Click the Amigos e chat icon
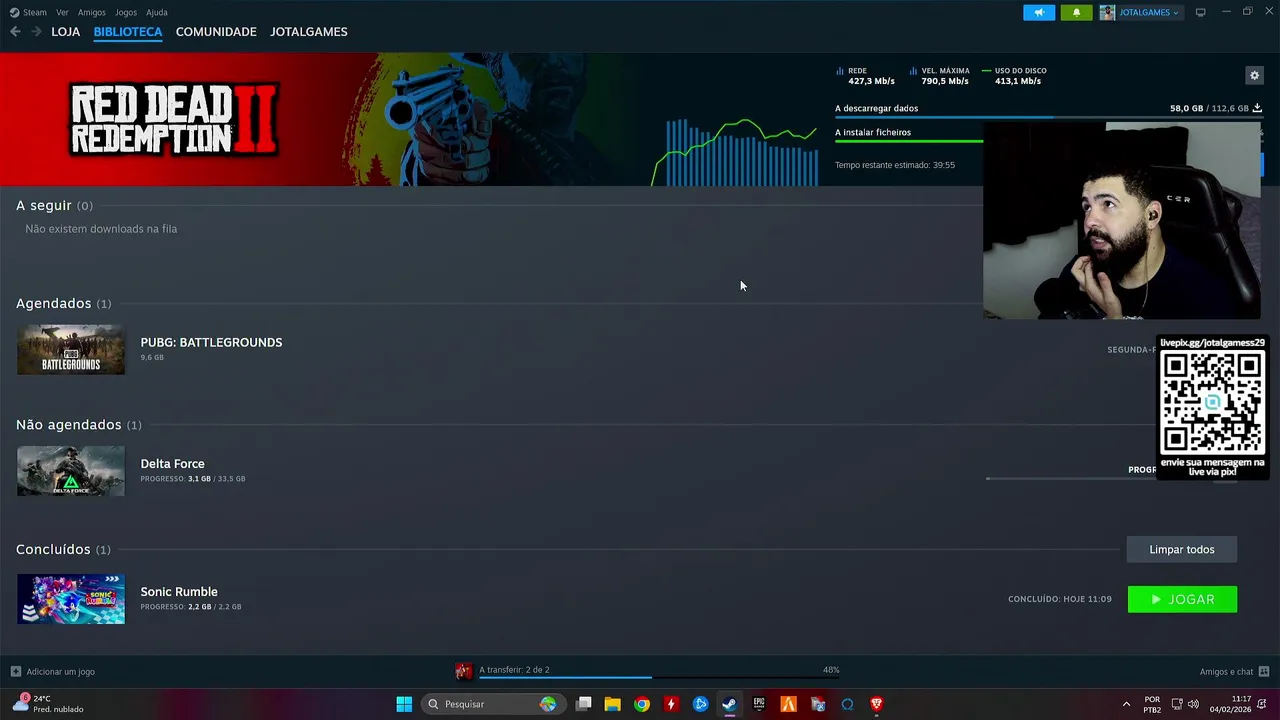 [1264, 671]
